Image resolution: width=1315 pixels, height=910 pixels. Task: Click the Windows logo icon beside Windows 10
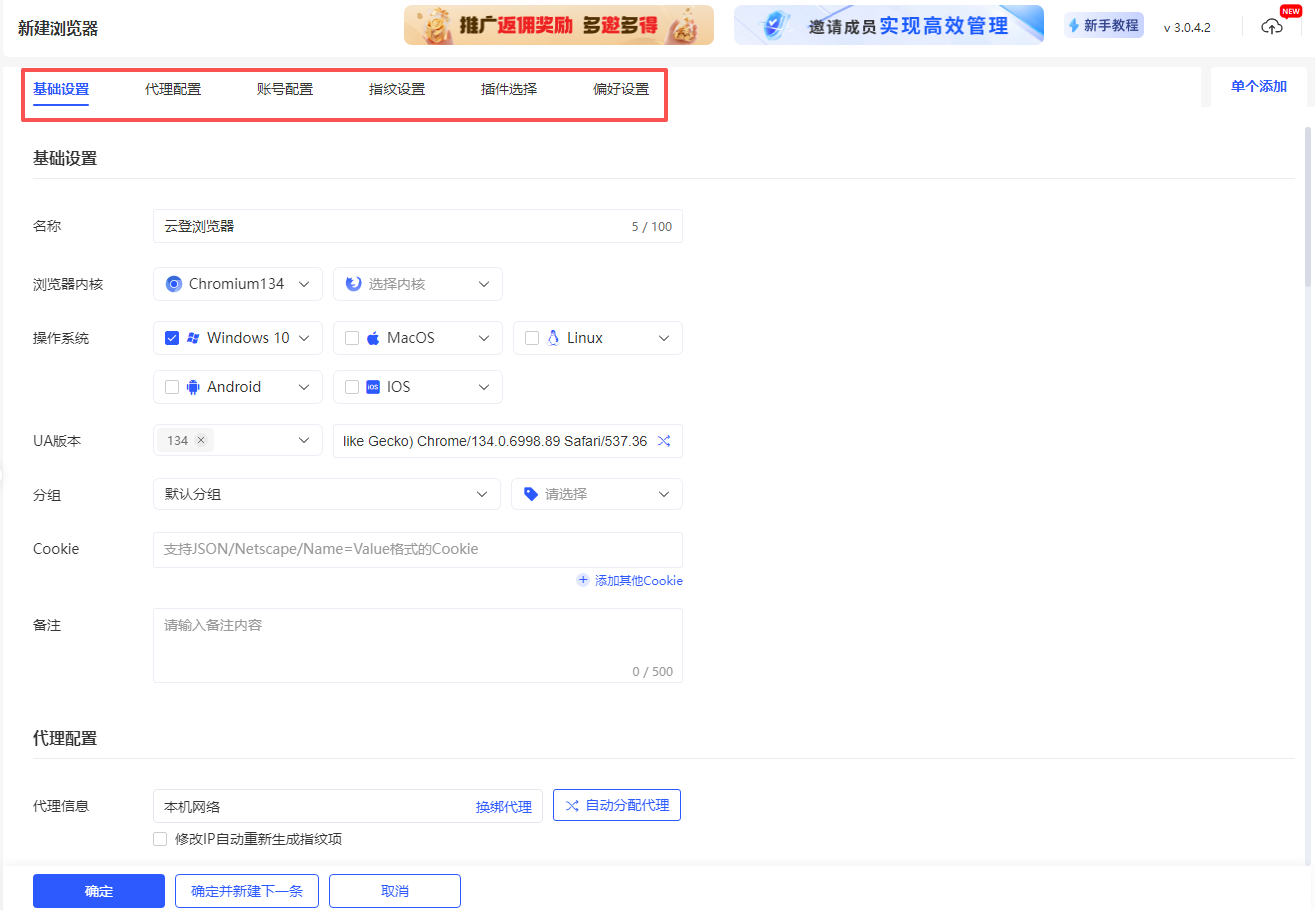(x=194, y=337)
